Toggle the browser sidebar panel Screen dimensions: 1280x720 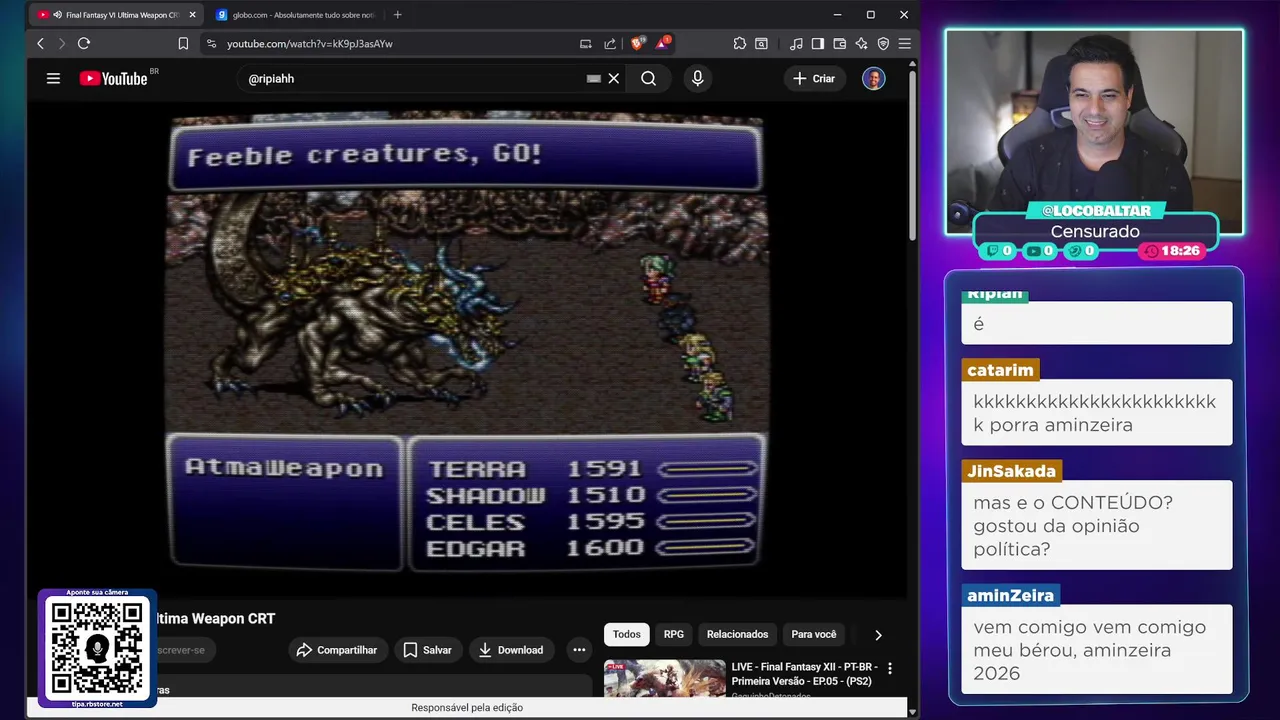818,43
